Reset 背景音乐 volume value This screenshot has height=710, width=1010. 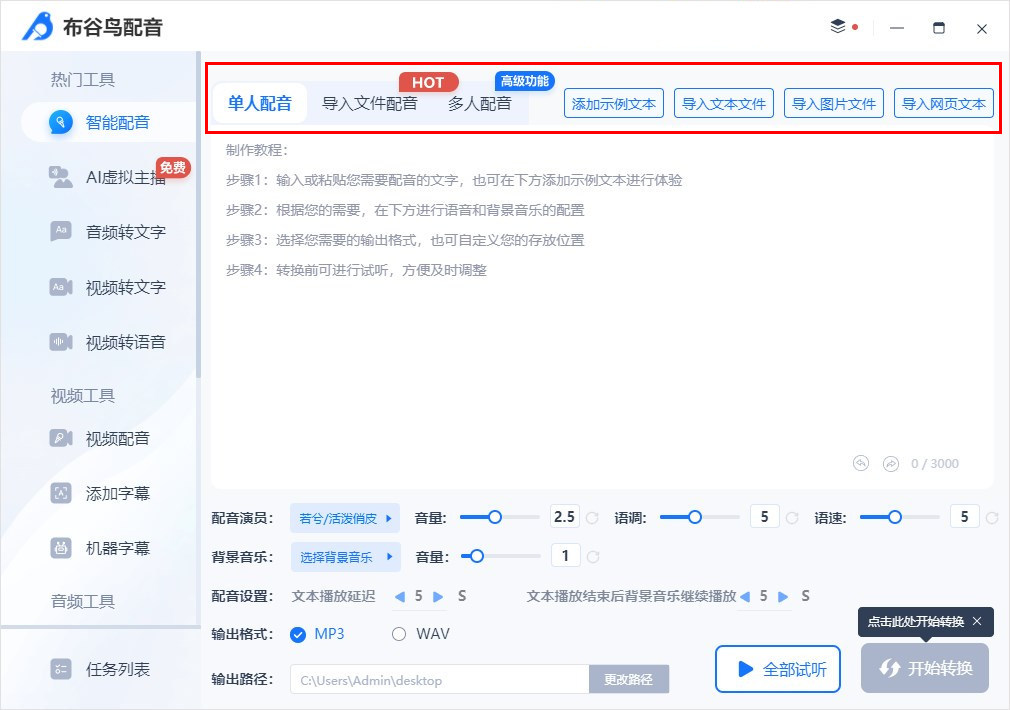(593, 557)
